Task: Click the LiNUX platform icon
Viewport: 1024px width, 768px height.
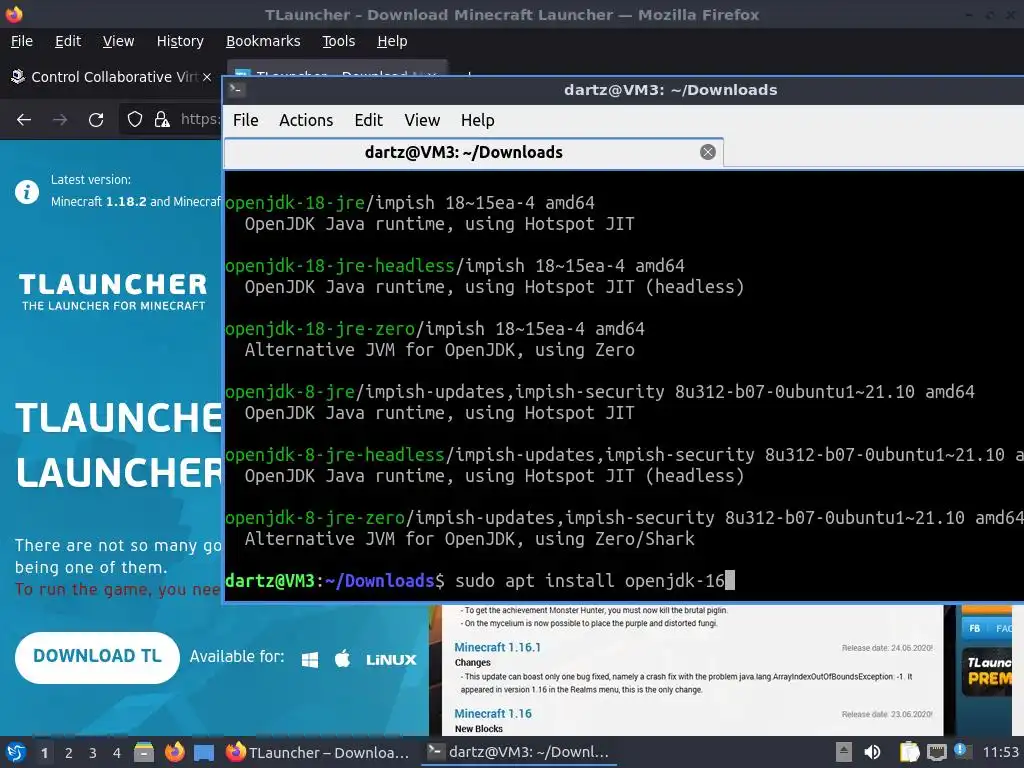Action: 391,660
